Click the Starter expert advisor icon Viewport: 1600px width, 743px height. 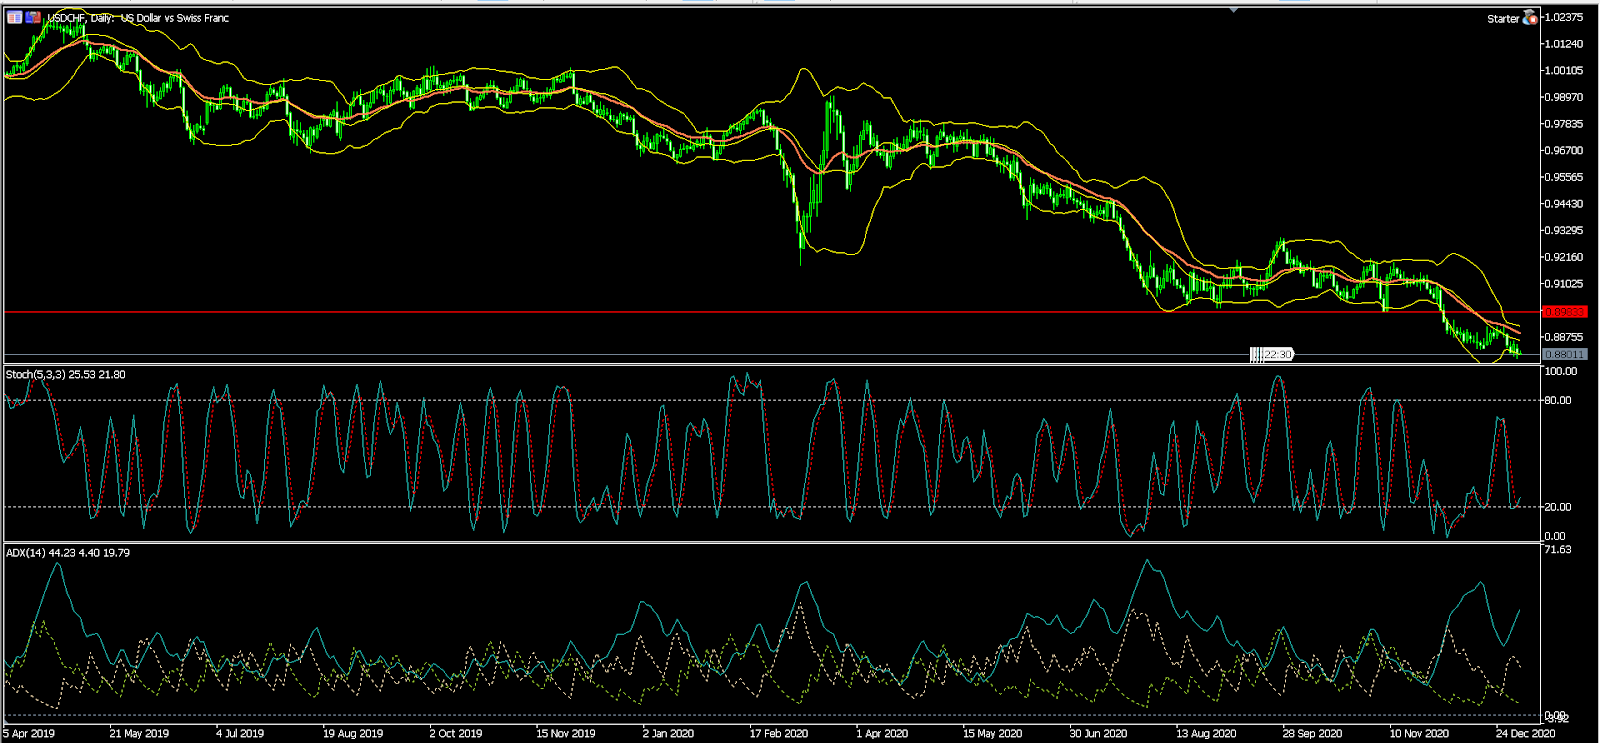pos(1530,18)
